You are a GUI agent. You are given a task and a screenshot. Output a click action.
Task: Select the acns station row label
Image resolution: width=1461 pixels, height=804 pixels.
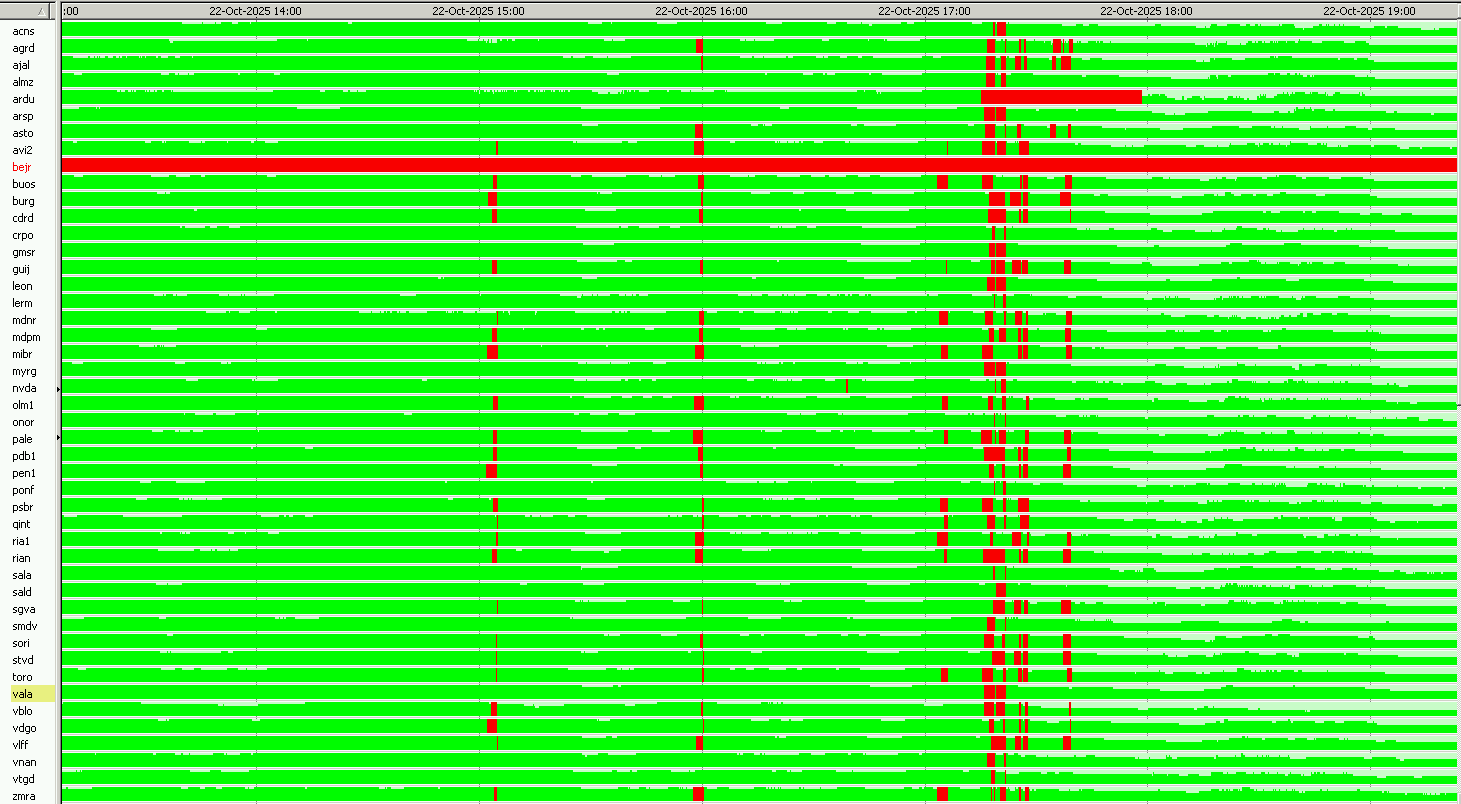(23, 31)
